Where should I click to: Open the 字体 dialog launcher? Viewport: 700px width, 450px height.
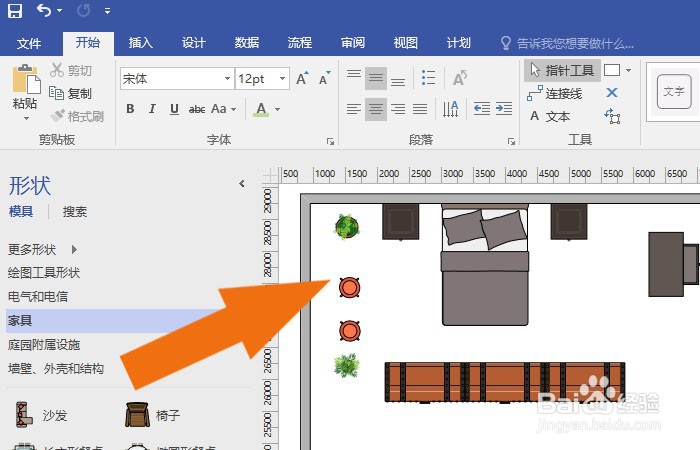coord(330,142)
